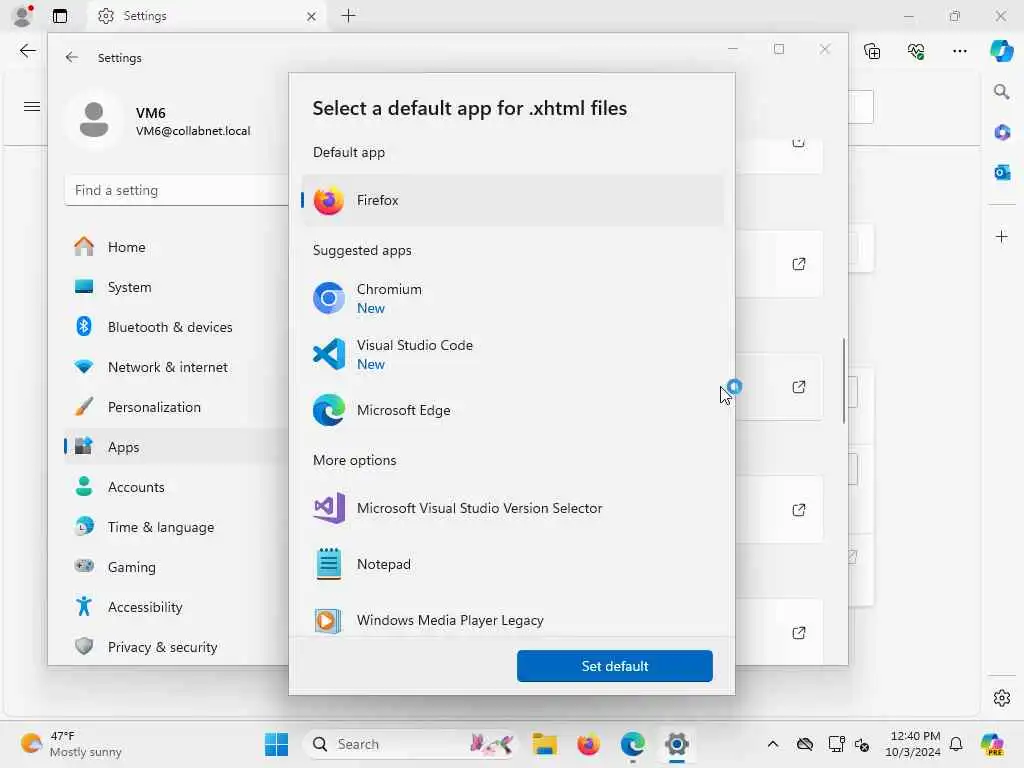Pick Windows Media Player Legacy
1024x768 pixels.
513,618
